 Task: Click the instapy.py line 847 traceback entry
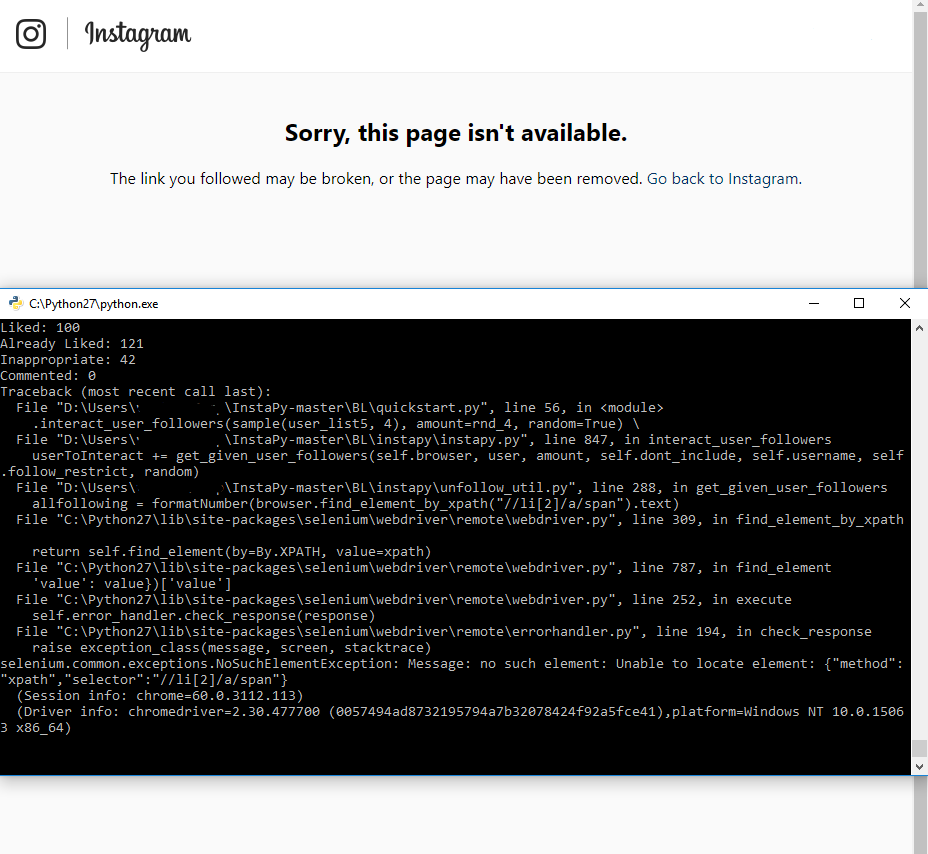pos(424,440)
